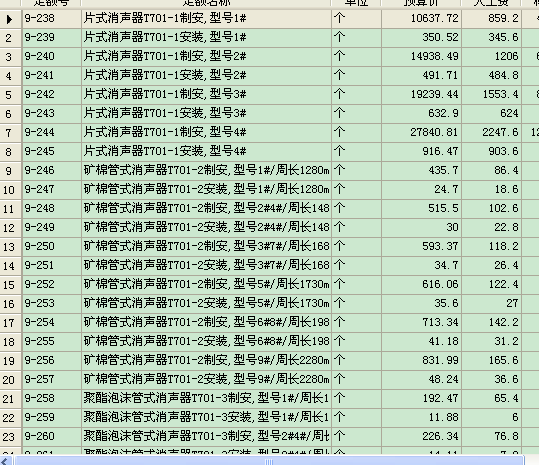Image resolution: width=539 pixels, height=465 pixels.
Task: Select the name cell 片式消声器T701-1安装,型号4#
Action: 206,152
